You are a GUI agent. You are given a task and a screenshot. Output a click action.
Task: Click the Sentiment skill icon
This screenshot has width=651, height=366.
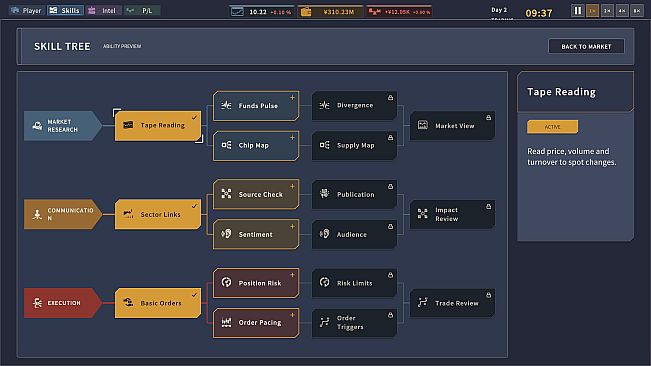coord(226,234)
